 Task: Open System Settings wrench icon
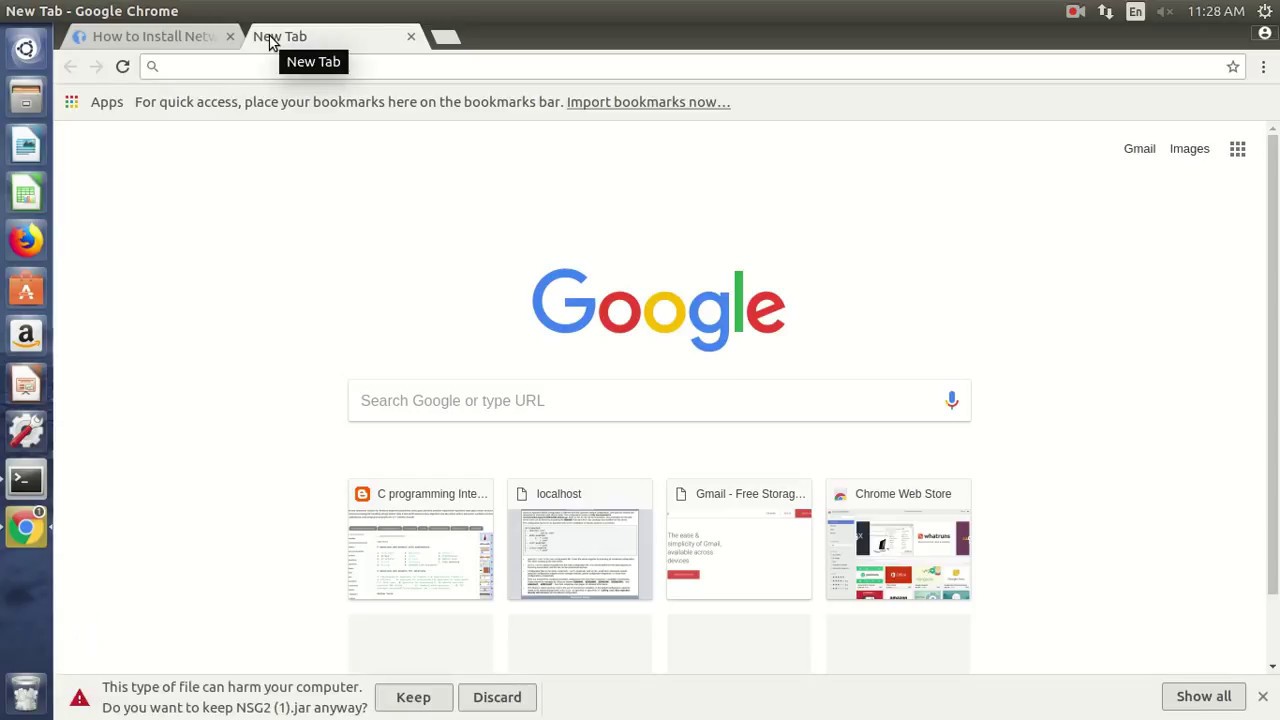[26, 432]
